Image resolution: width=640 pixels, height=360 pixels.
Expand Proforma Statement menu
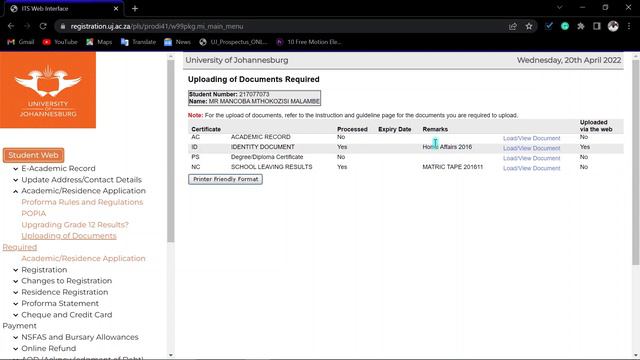pos(60,303)
